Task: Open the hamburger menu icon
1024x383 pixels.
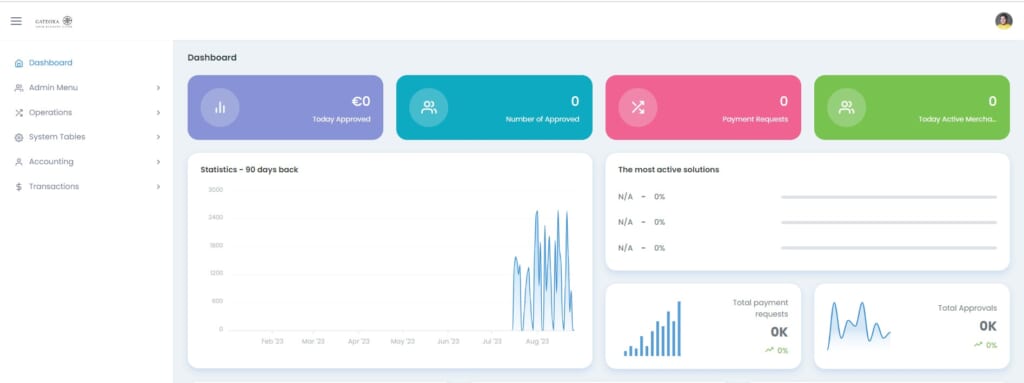Action: coord(16,21)
